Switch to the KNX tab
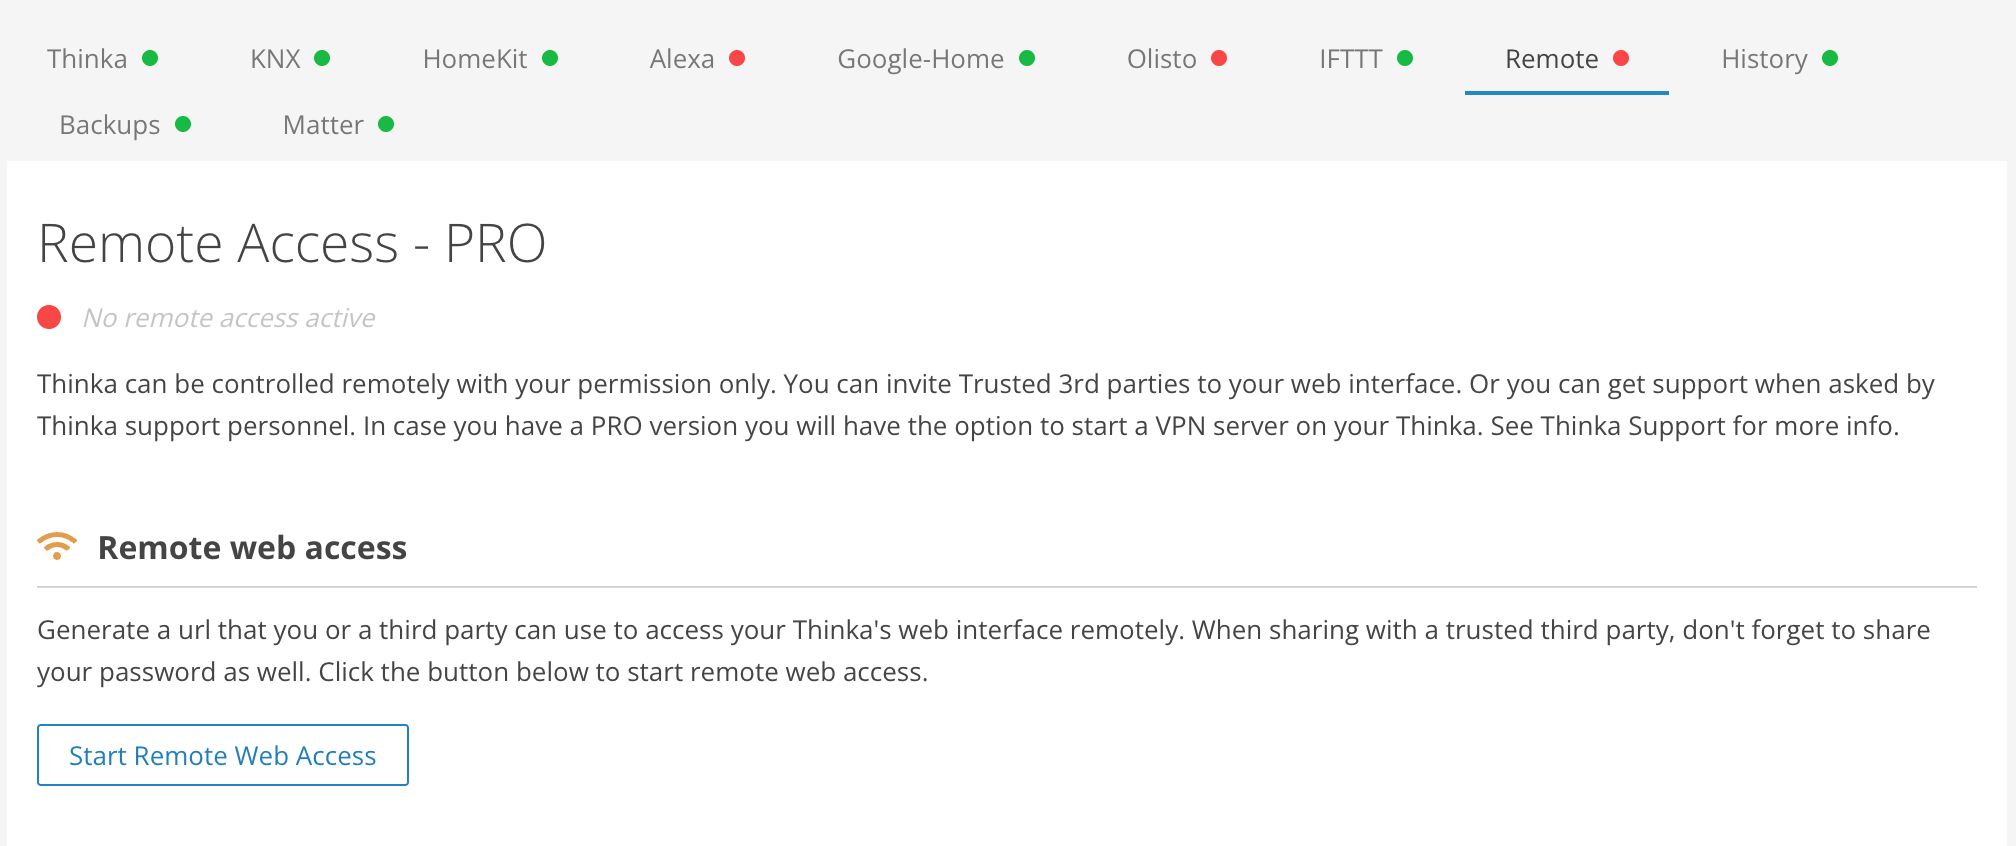 point(275,59)
